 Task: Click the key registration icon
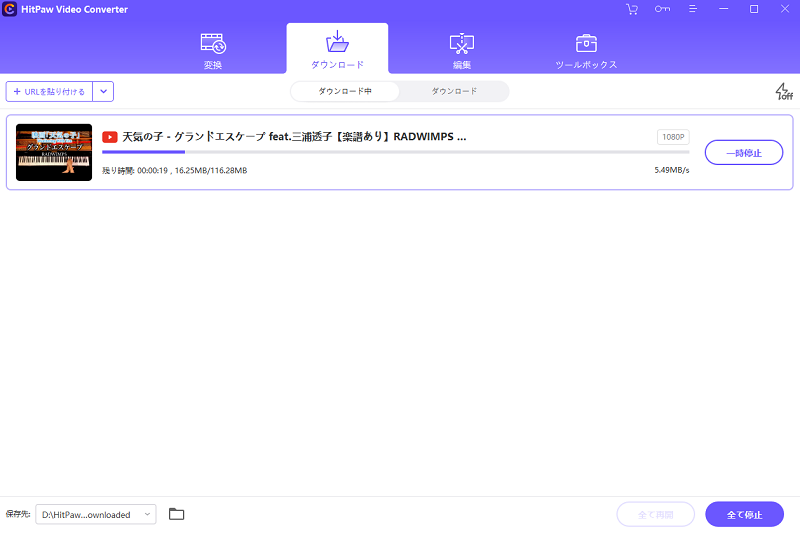662,9
